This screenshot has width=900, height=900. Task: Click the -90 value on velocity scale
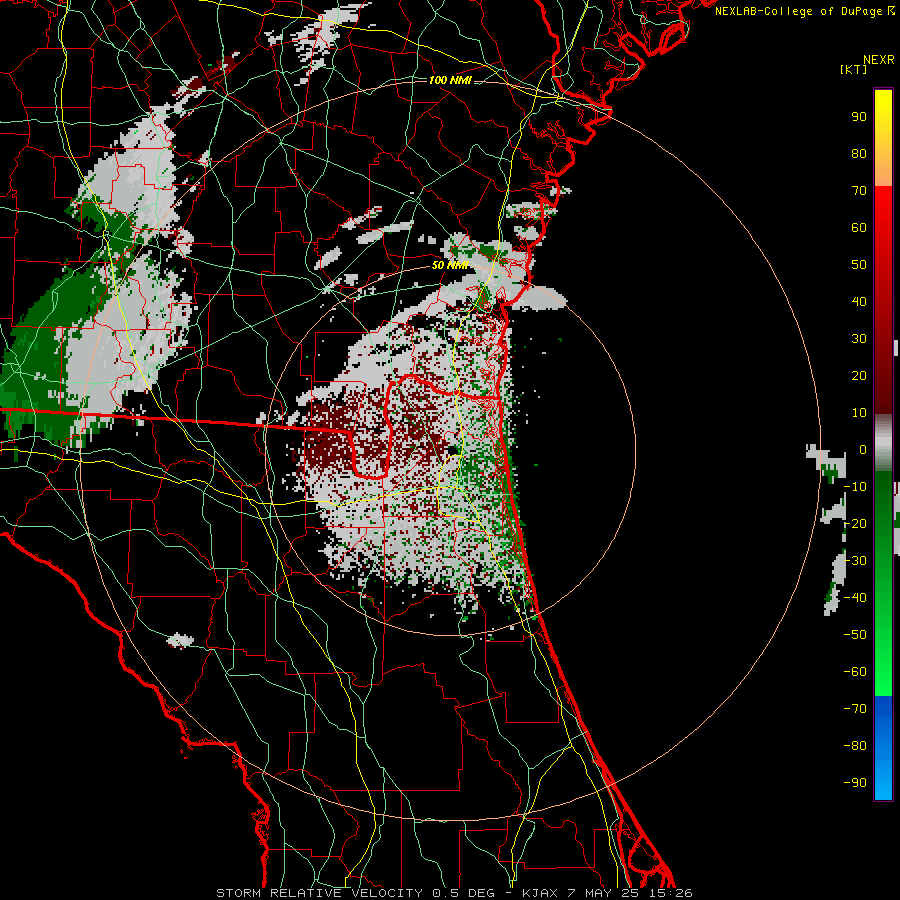pos(855,783)
